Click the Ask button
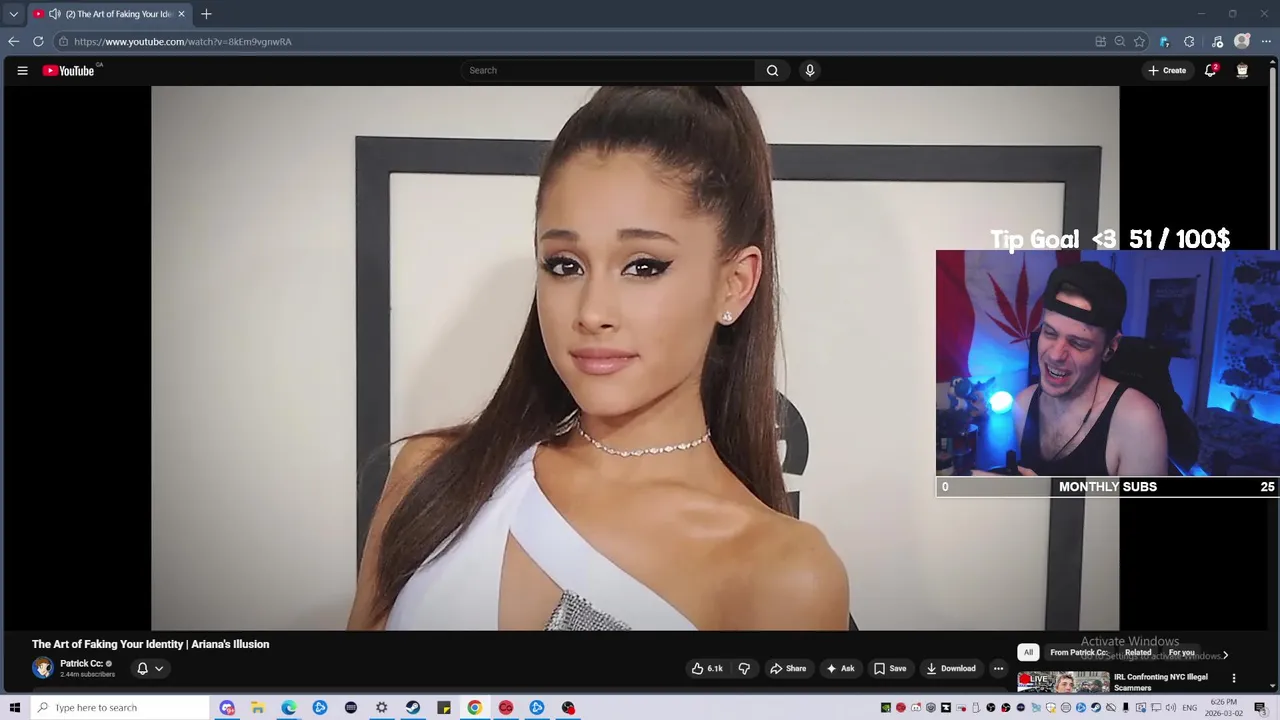 pyautogui.click(x=840, y=669)
